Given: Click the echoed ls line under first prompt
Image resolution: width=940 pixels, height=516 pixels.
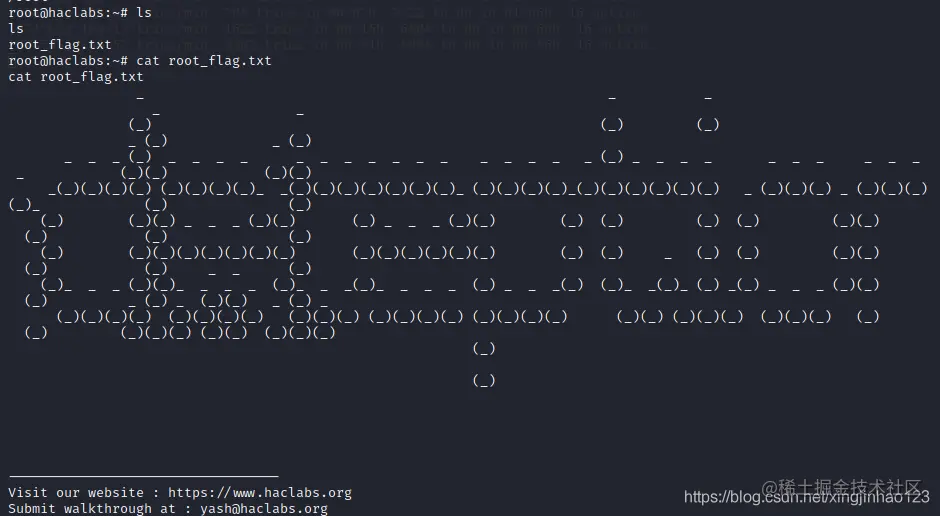Looking at the screenshot, I should pos(16,29).
